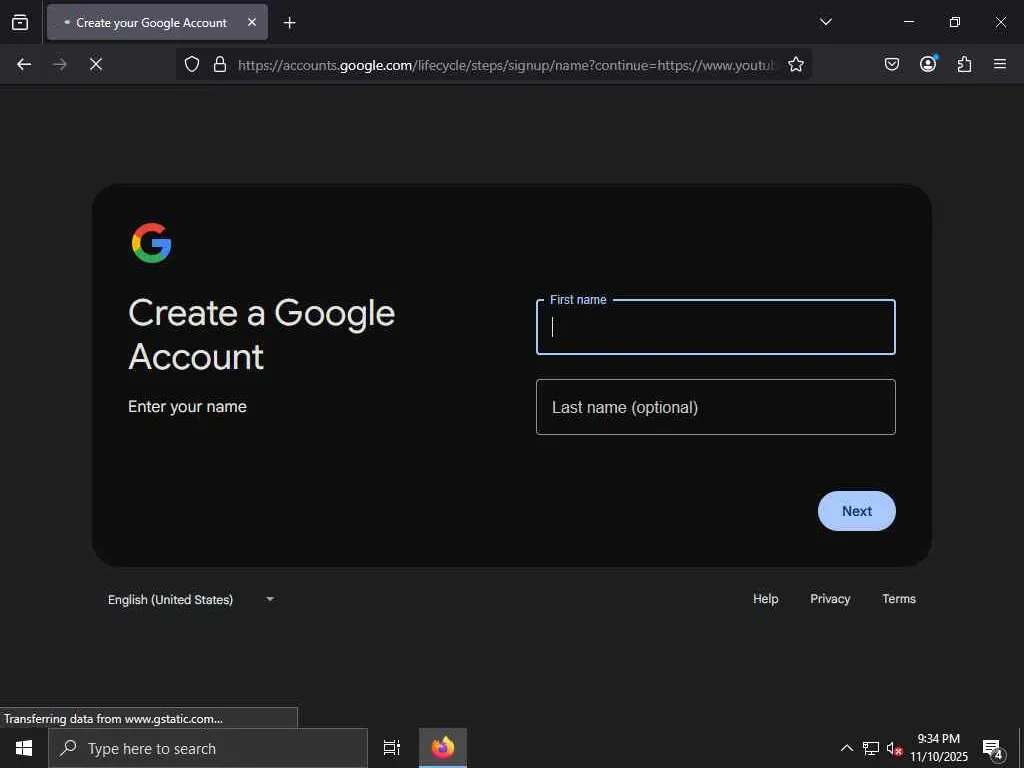
Task: Open the Privacy link
Action: pos(830,599)
